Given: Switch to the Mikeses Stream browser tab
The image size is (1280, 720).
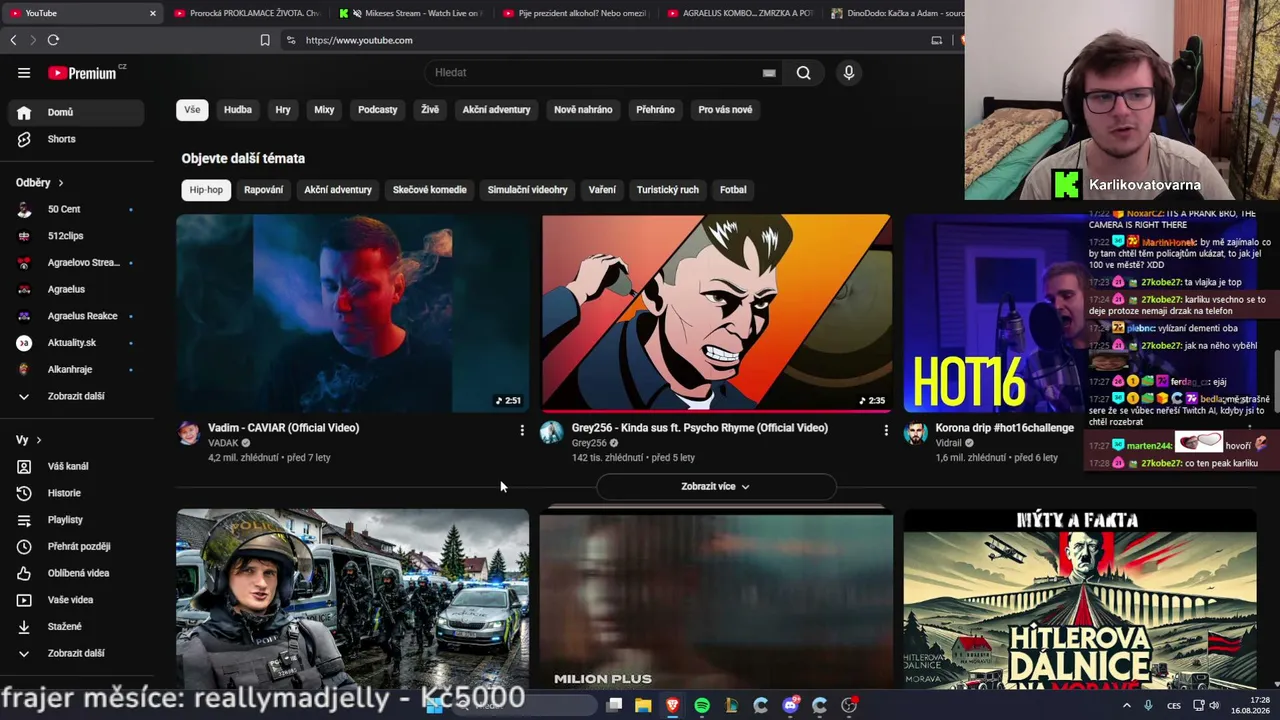Looking at the screenshot, I should (x=410, y=13).
